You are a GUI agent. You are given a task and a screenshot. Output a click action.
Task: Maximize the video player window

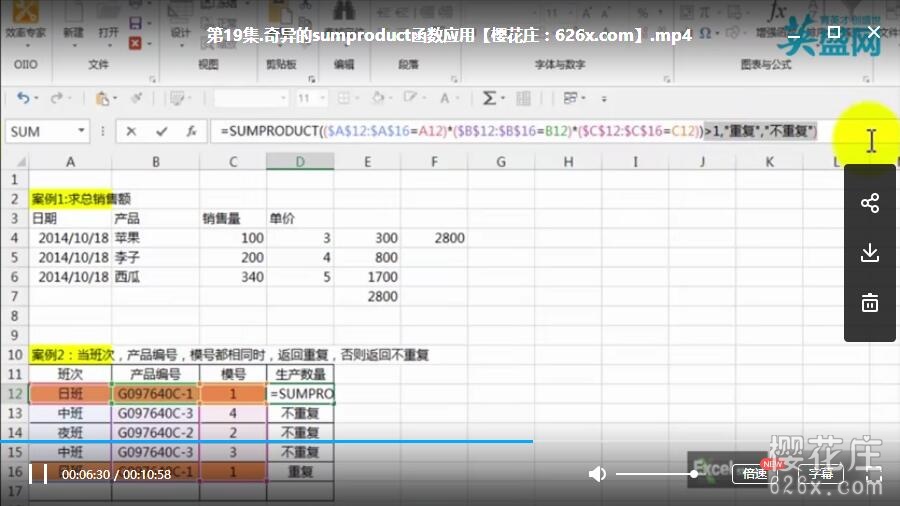(833, 32)
